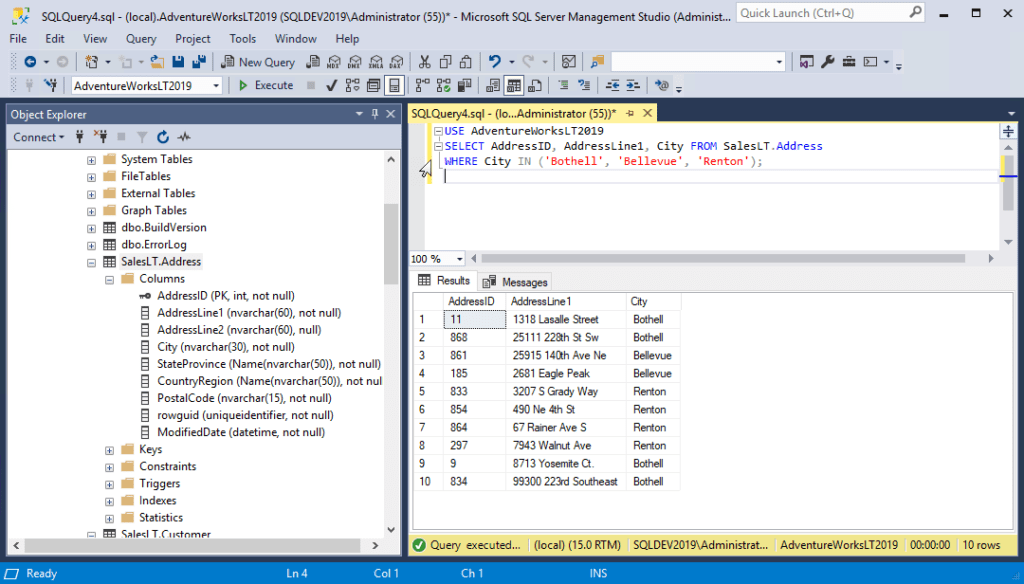Expand the dbo.ErrorLog table node

[91, 246]
